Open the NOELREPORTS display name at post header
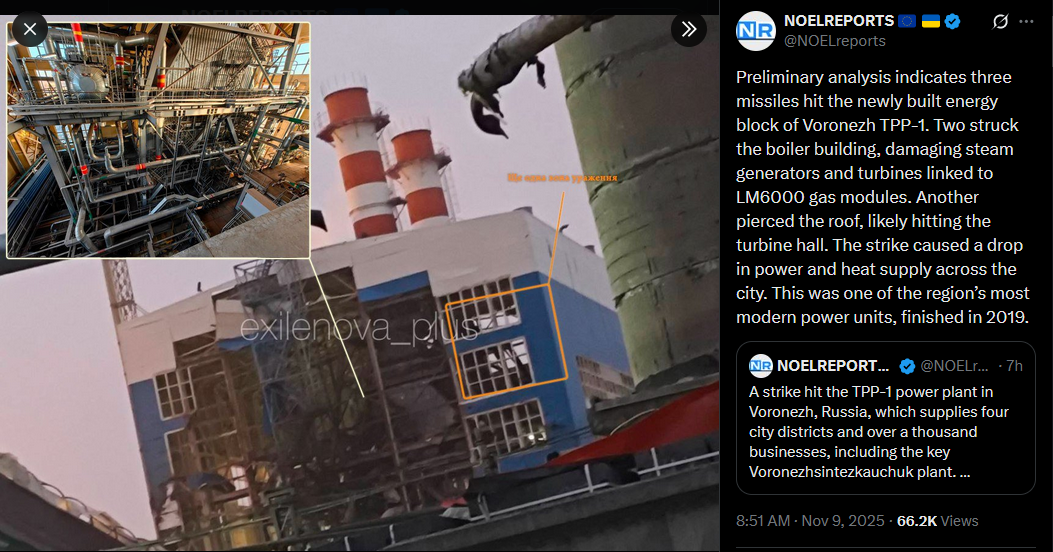The image size is (1053, 552). [x=839, y=21]
